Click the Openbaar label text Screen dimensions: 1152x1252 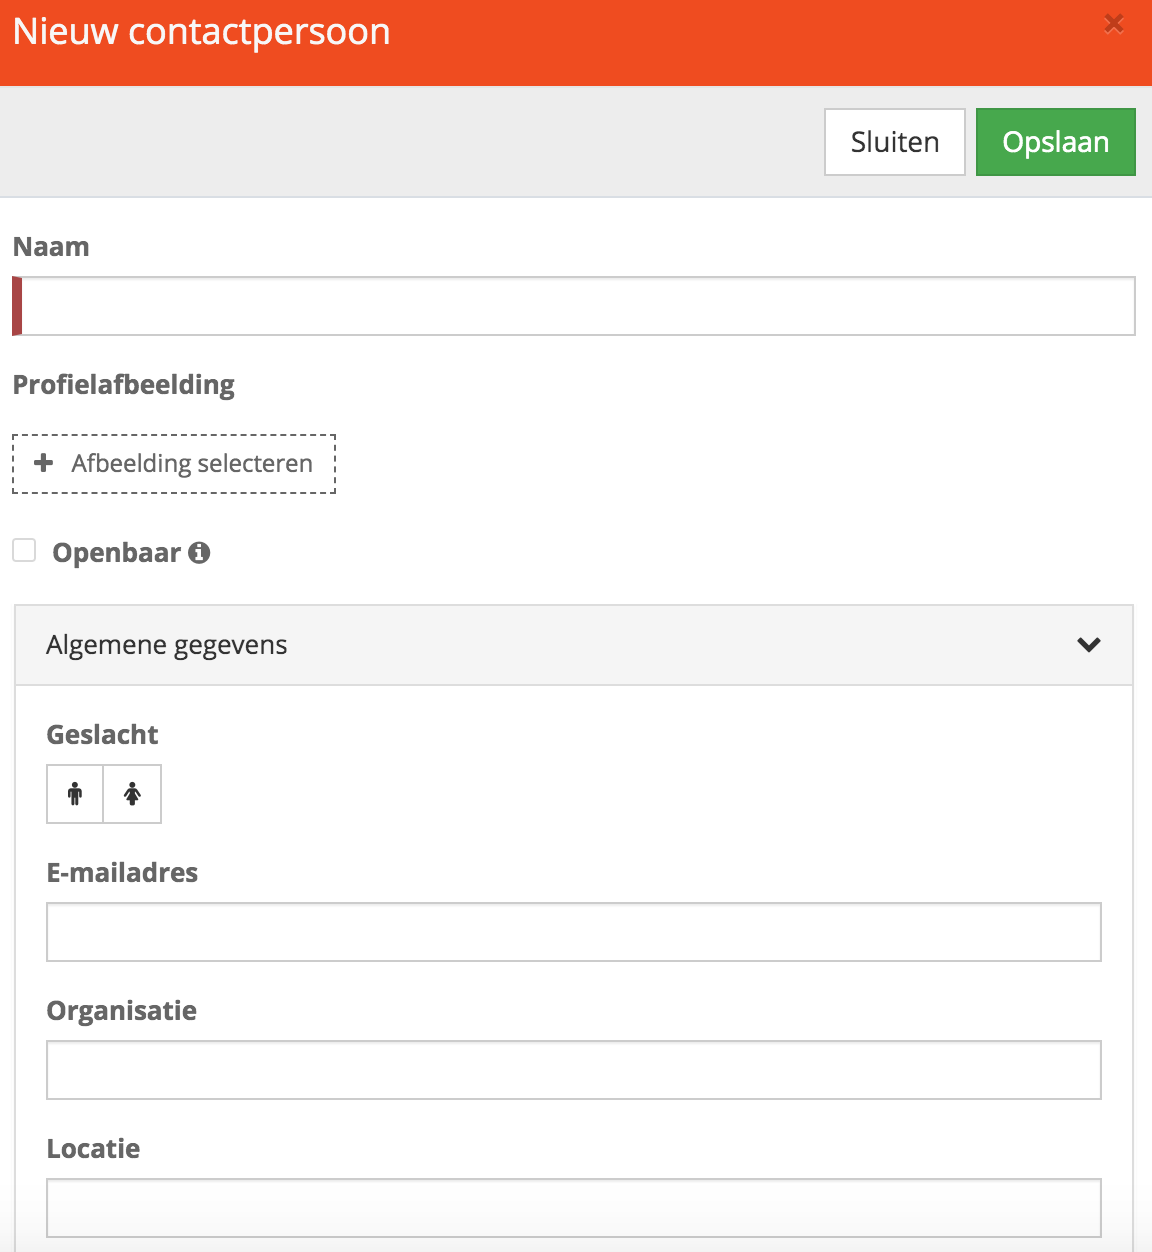coord(116,553)
